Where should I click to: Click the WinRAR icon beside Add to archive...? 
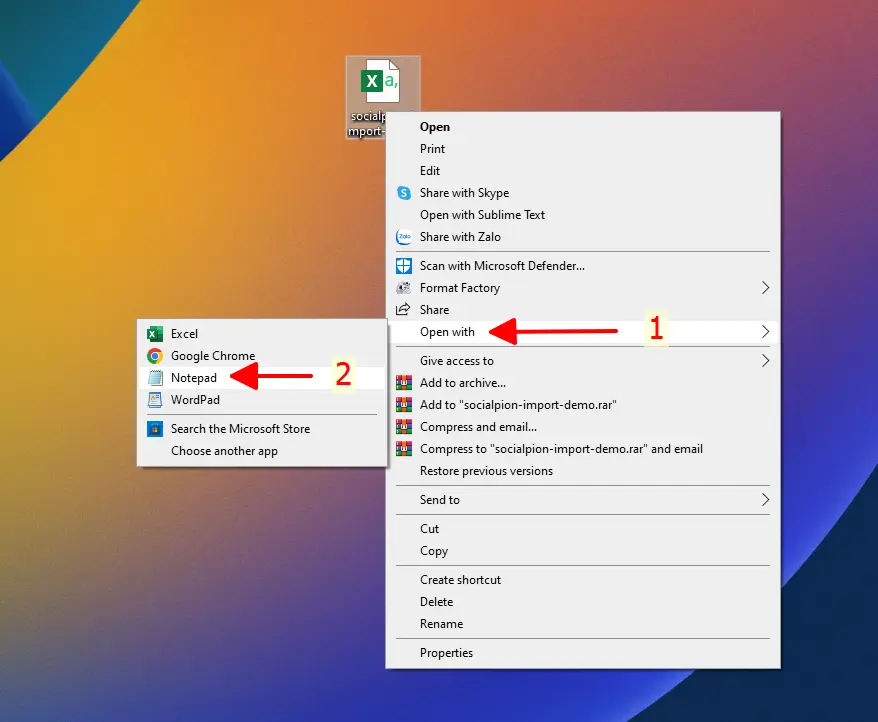tap(404, 383)
